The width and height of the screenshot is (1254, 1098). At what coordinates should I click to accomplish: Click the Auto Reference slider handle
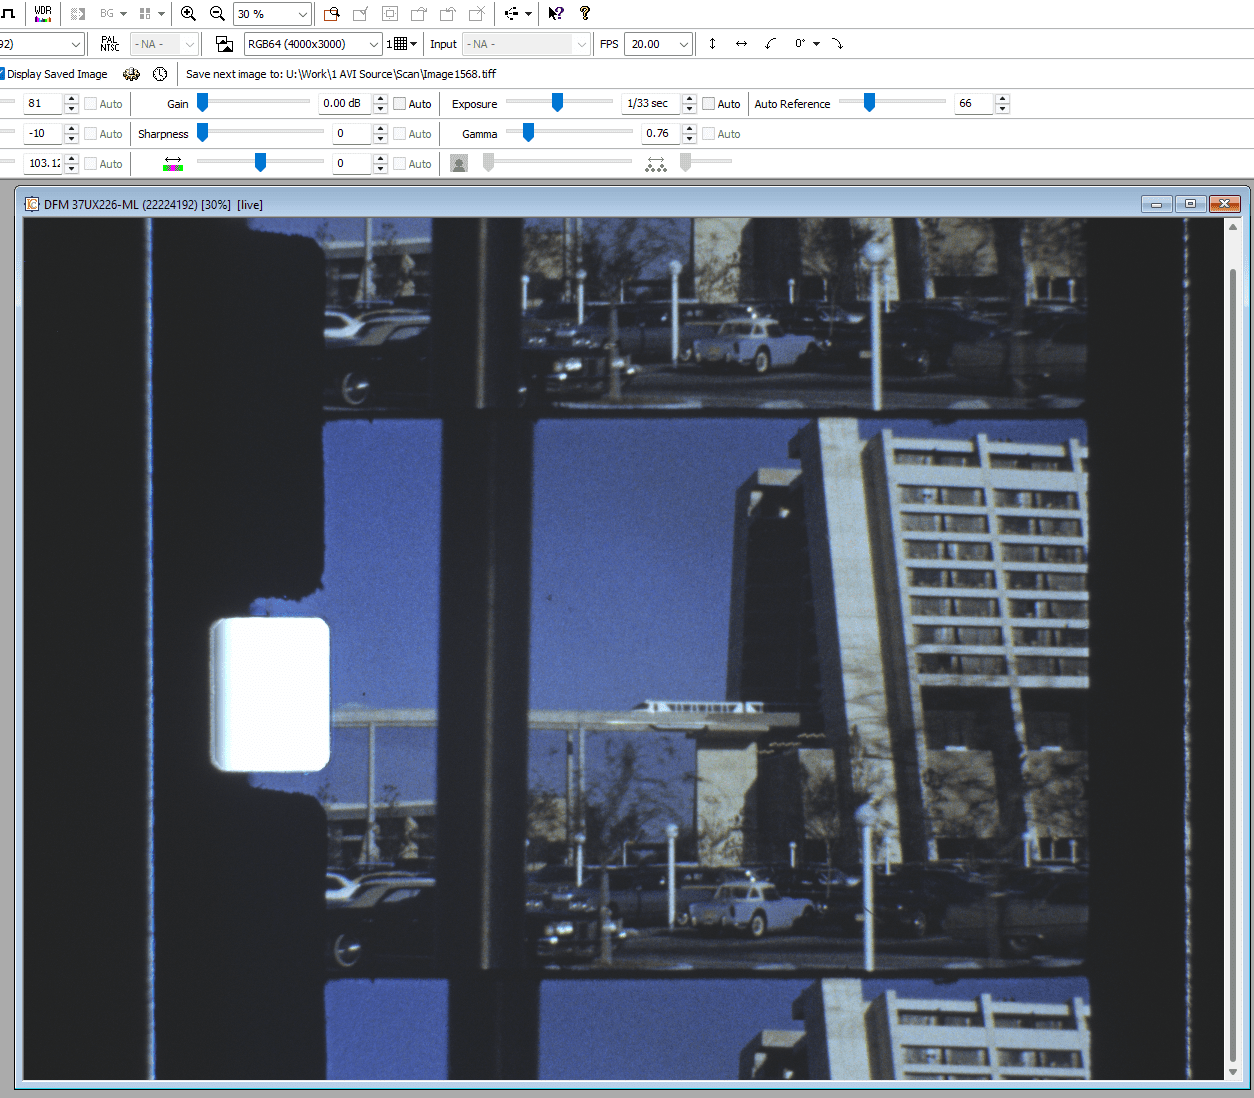point(869,103)
